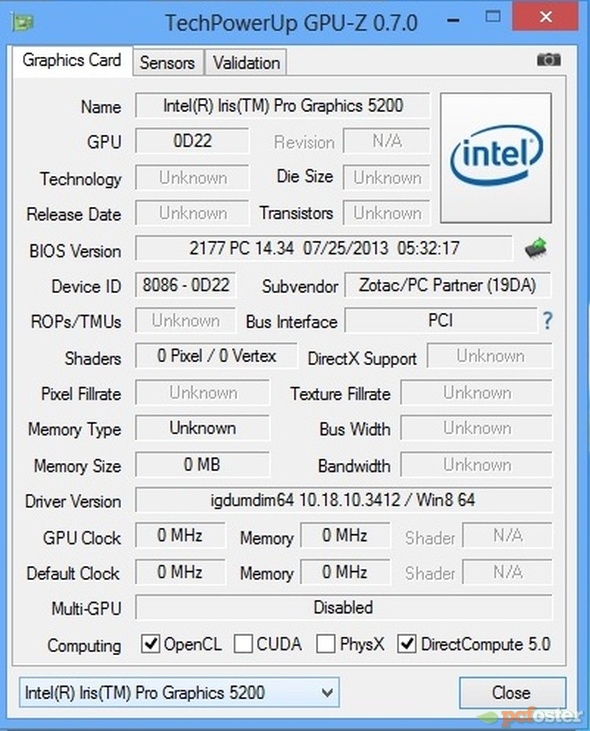
Task: Toggle the PhysX checkbox
Action: point(325,644)
